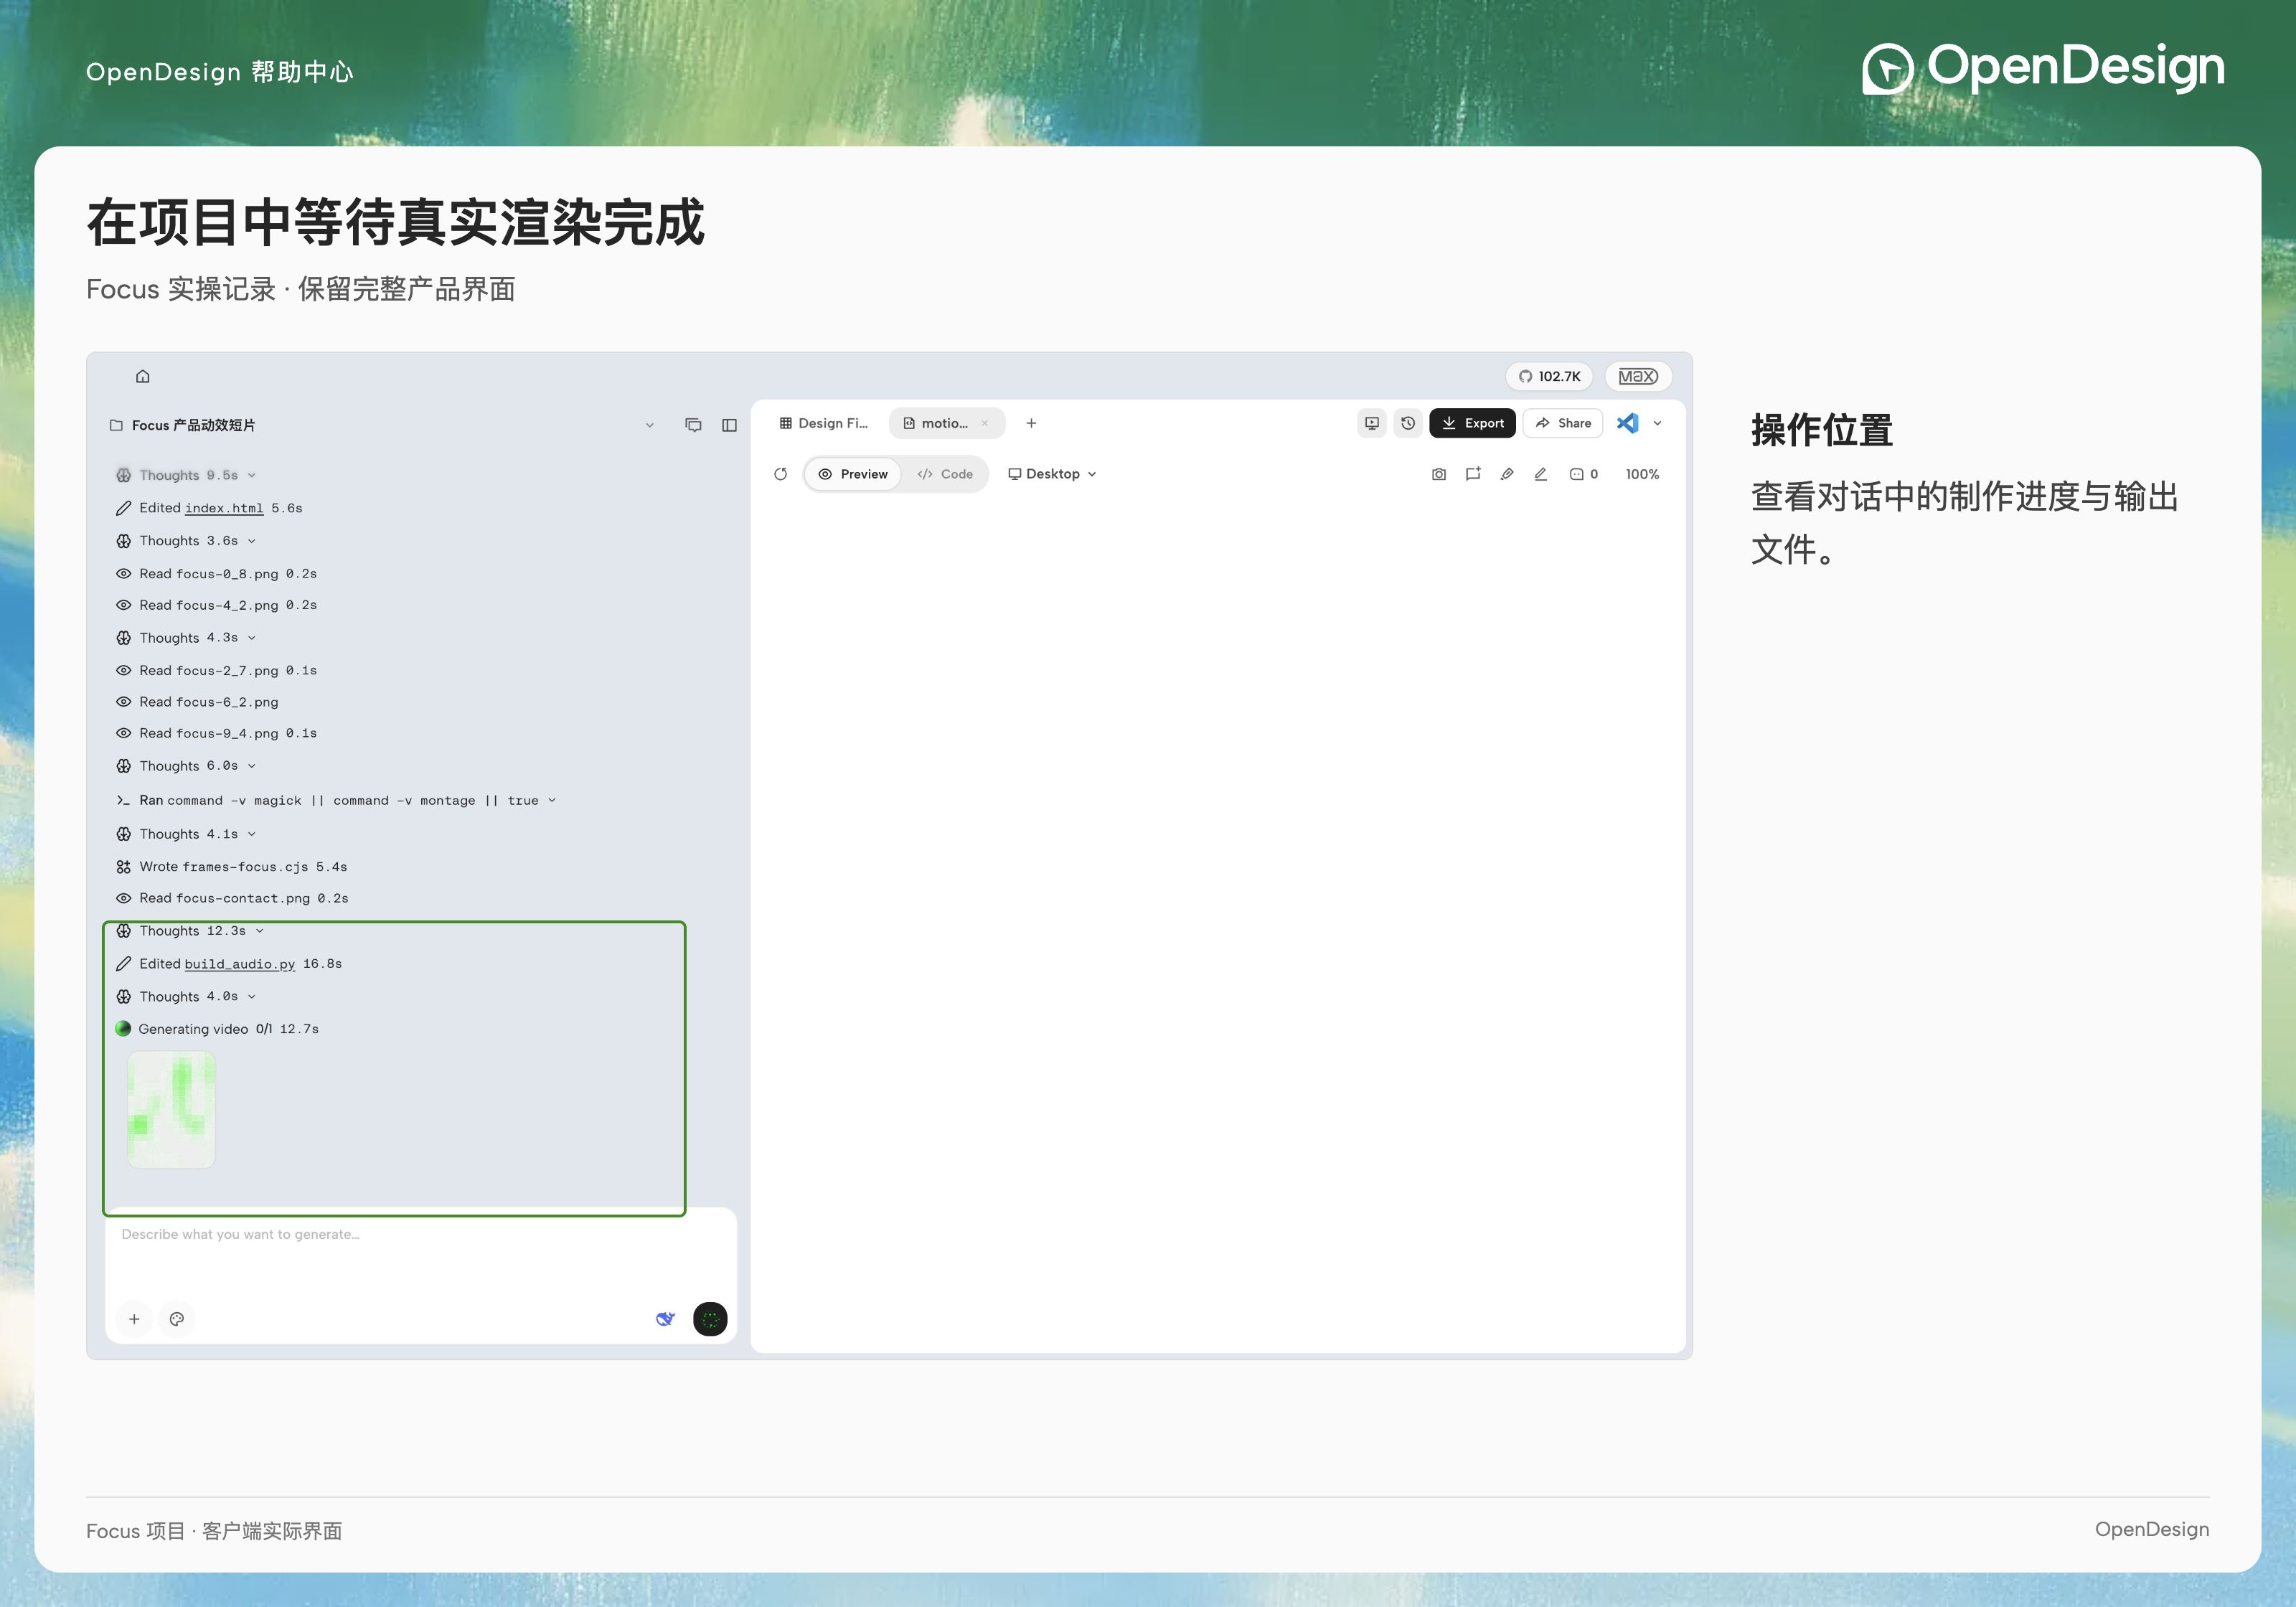Click Read focus-0_8.png row
The height and width of the screenshot is (1607, 2296).
click(x=216, y=574)
